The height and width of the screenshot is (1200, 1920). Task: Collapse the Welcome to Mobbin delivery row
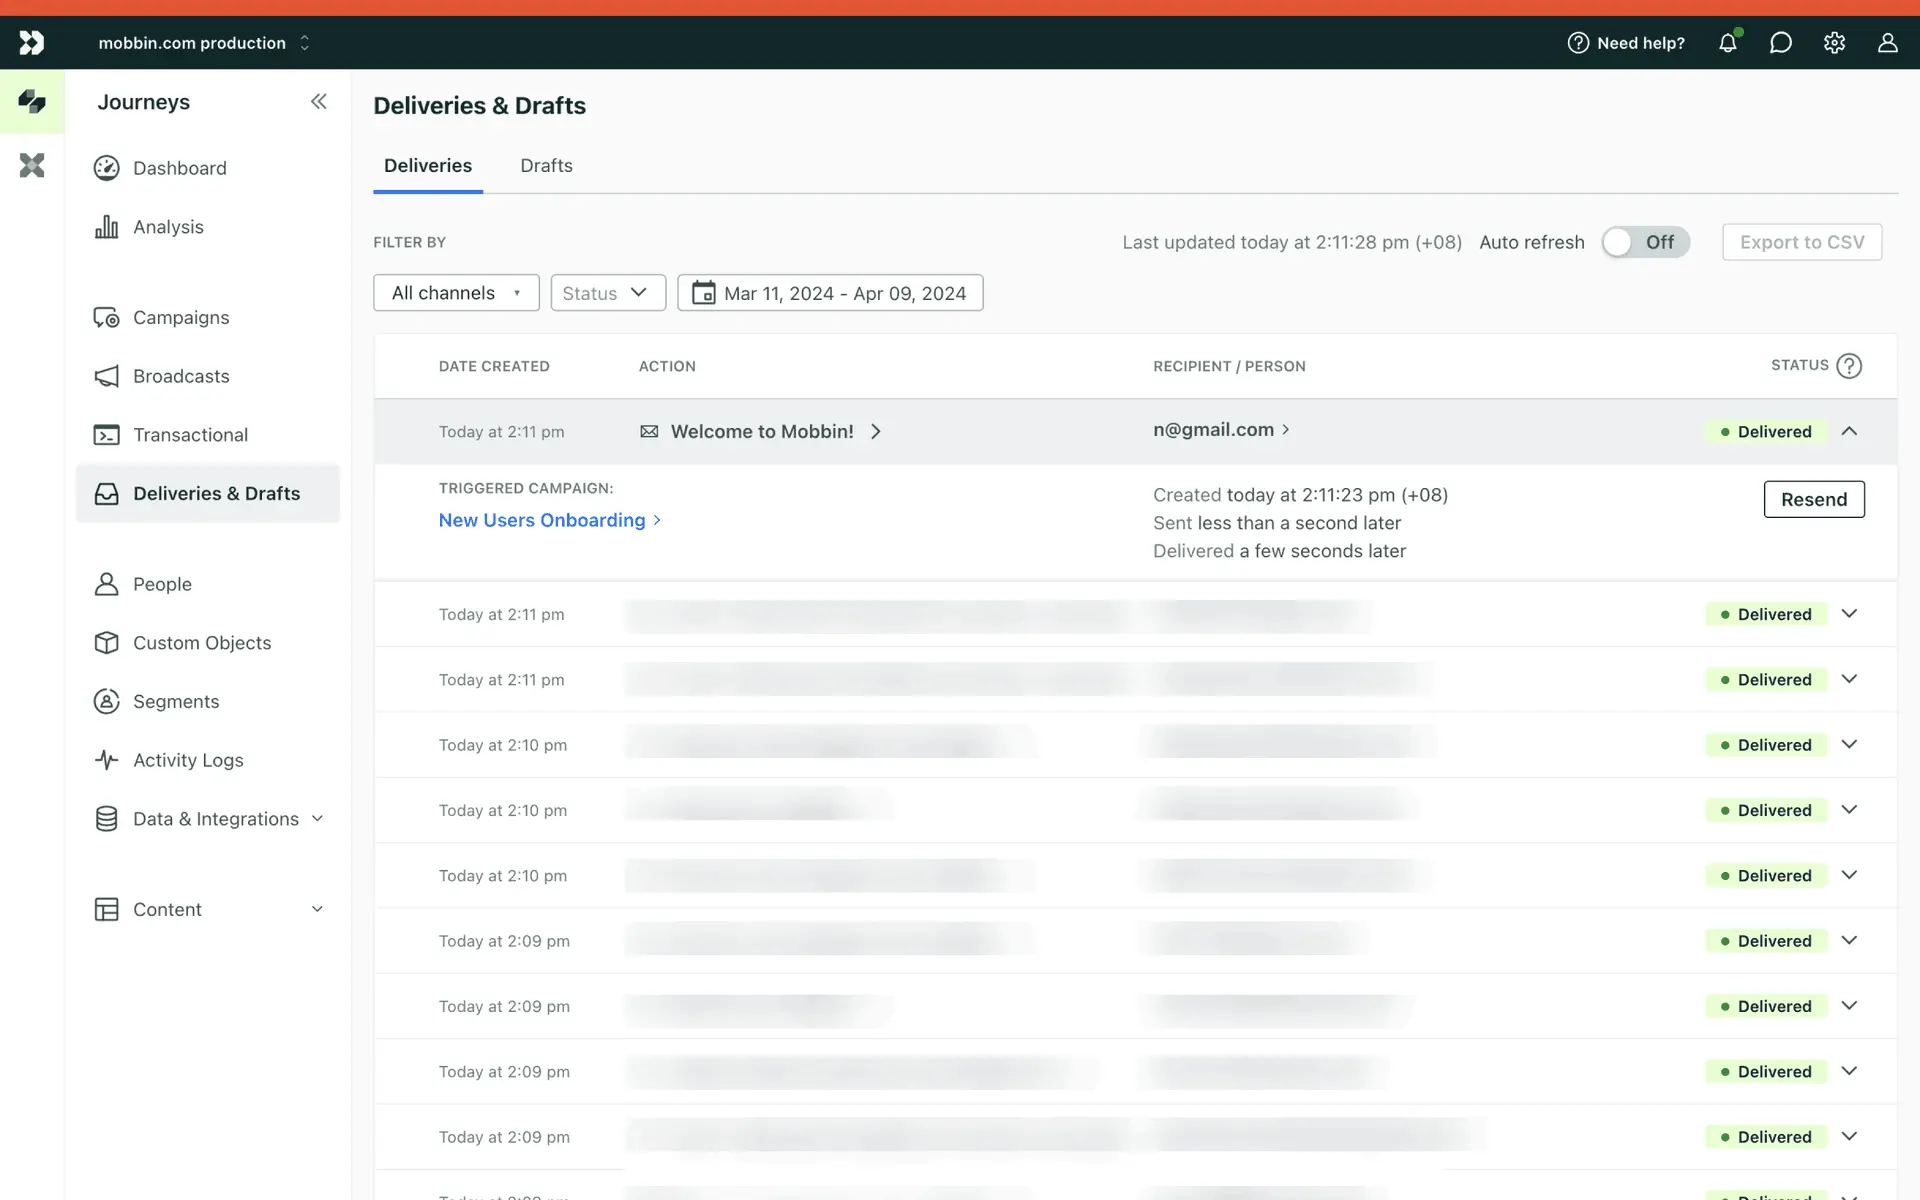[x=1849, y=431]
